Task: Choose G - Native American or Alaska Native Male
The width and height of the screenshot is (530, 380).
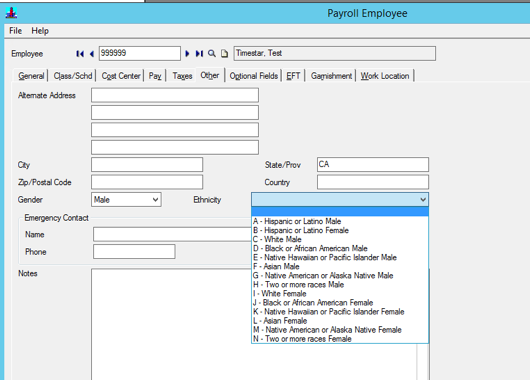Action: (340, 276)
